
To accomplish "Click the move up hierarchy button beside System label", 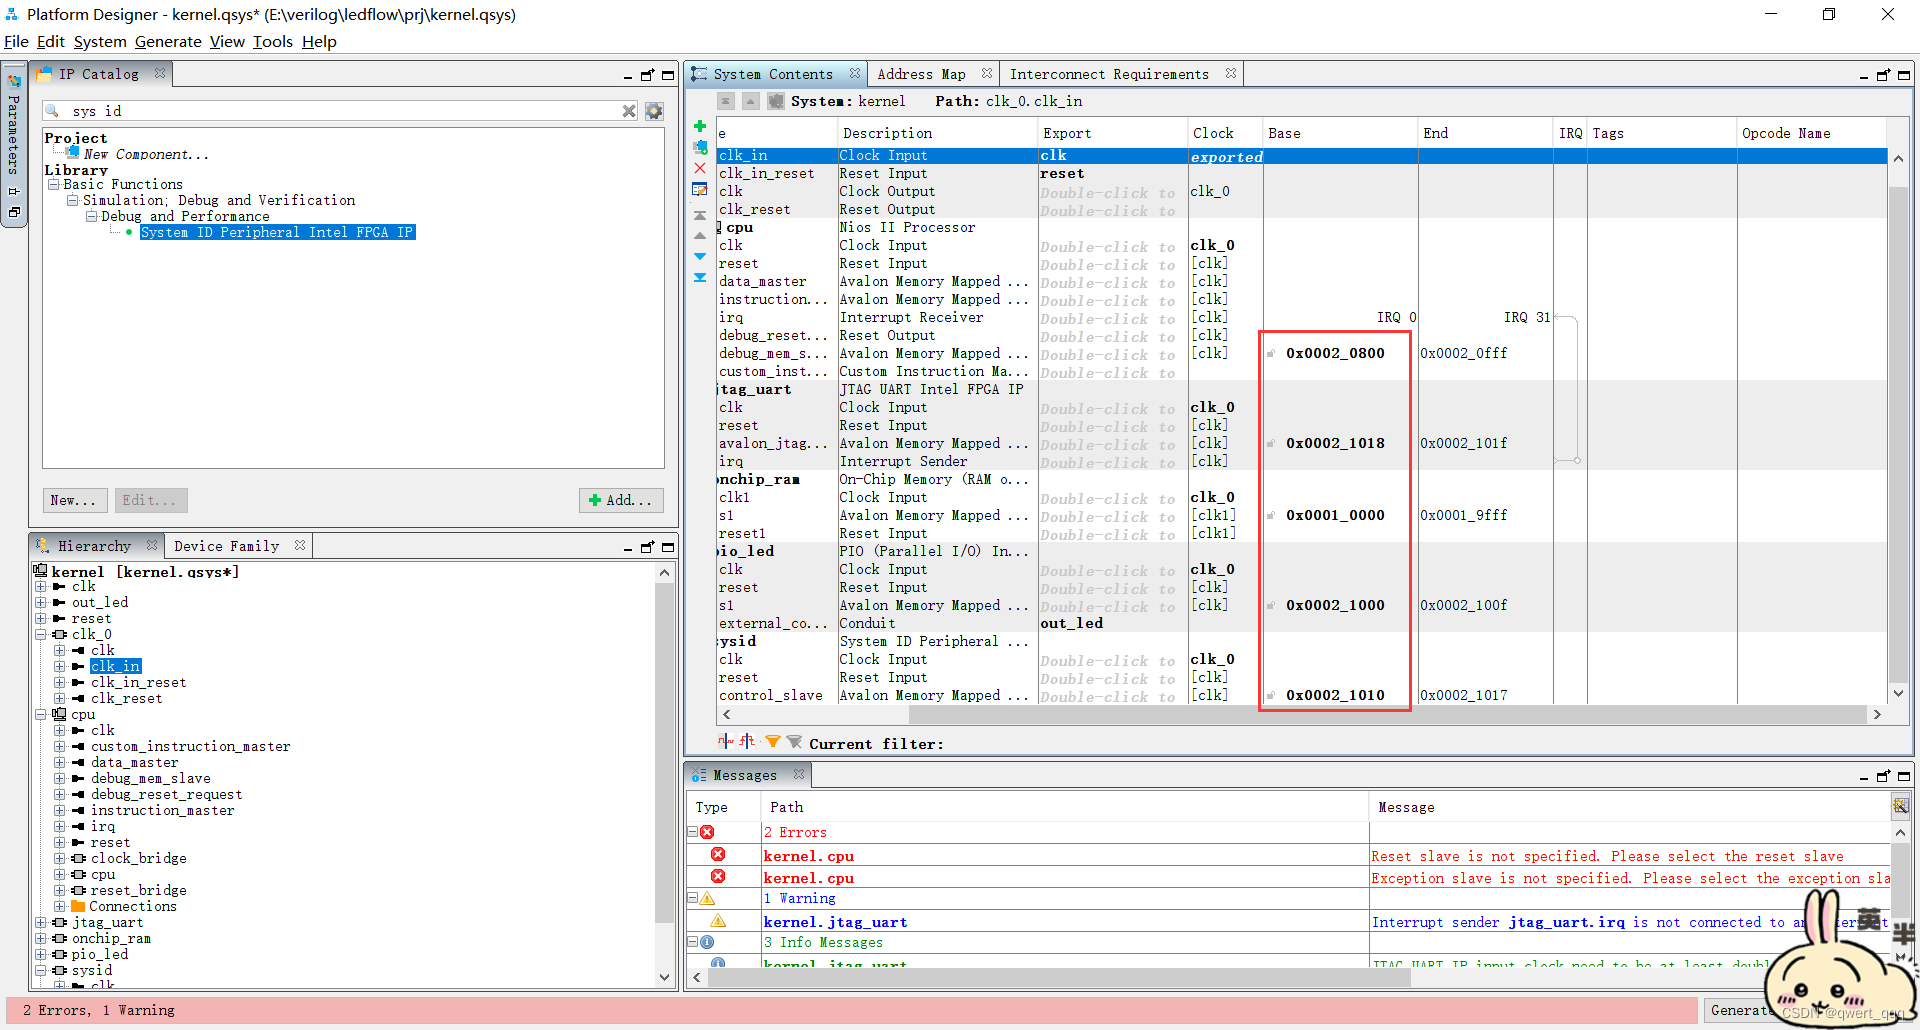I will coord(750,101).
